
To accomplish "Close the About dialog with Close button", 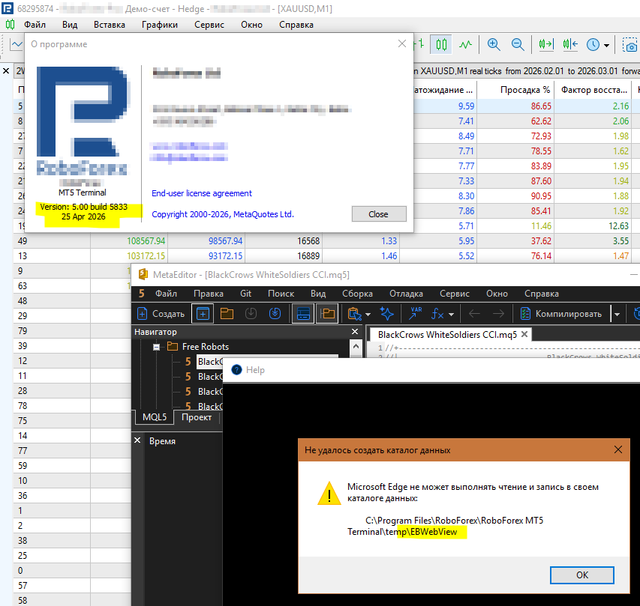I will coord(378,214).
